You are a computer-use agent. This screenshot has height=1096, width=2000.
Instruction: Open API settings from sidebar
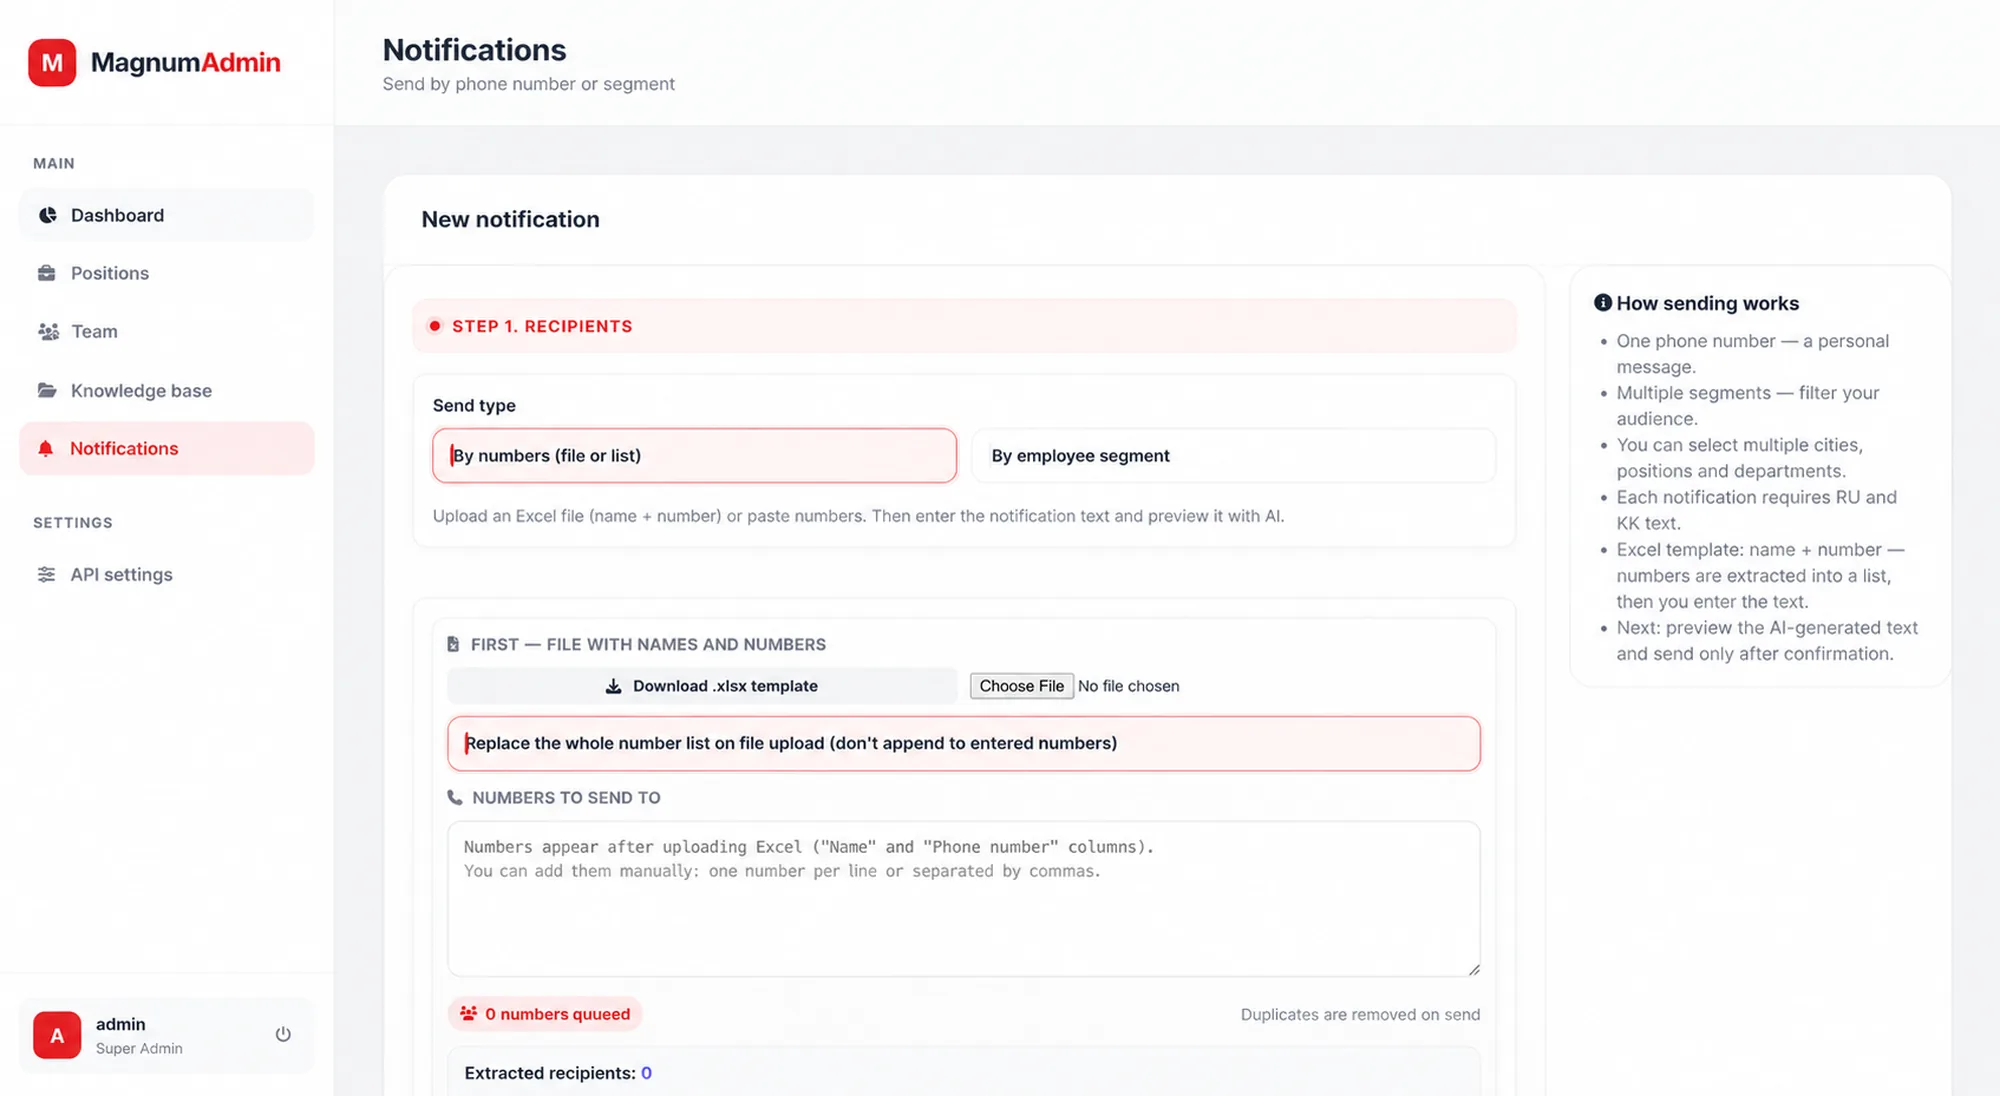tap(166, 574)
